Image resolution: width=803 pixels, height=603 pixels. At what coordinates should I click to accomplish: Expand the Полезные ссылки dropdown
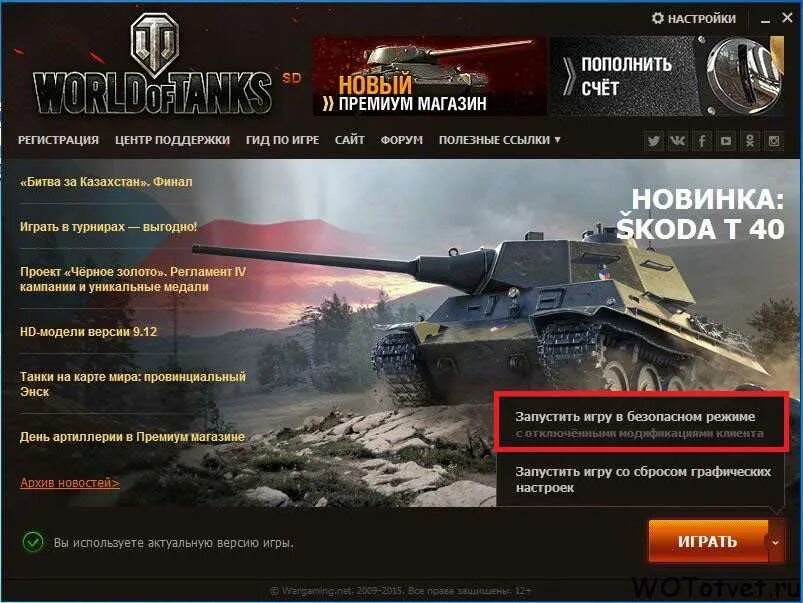499,140
